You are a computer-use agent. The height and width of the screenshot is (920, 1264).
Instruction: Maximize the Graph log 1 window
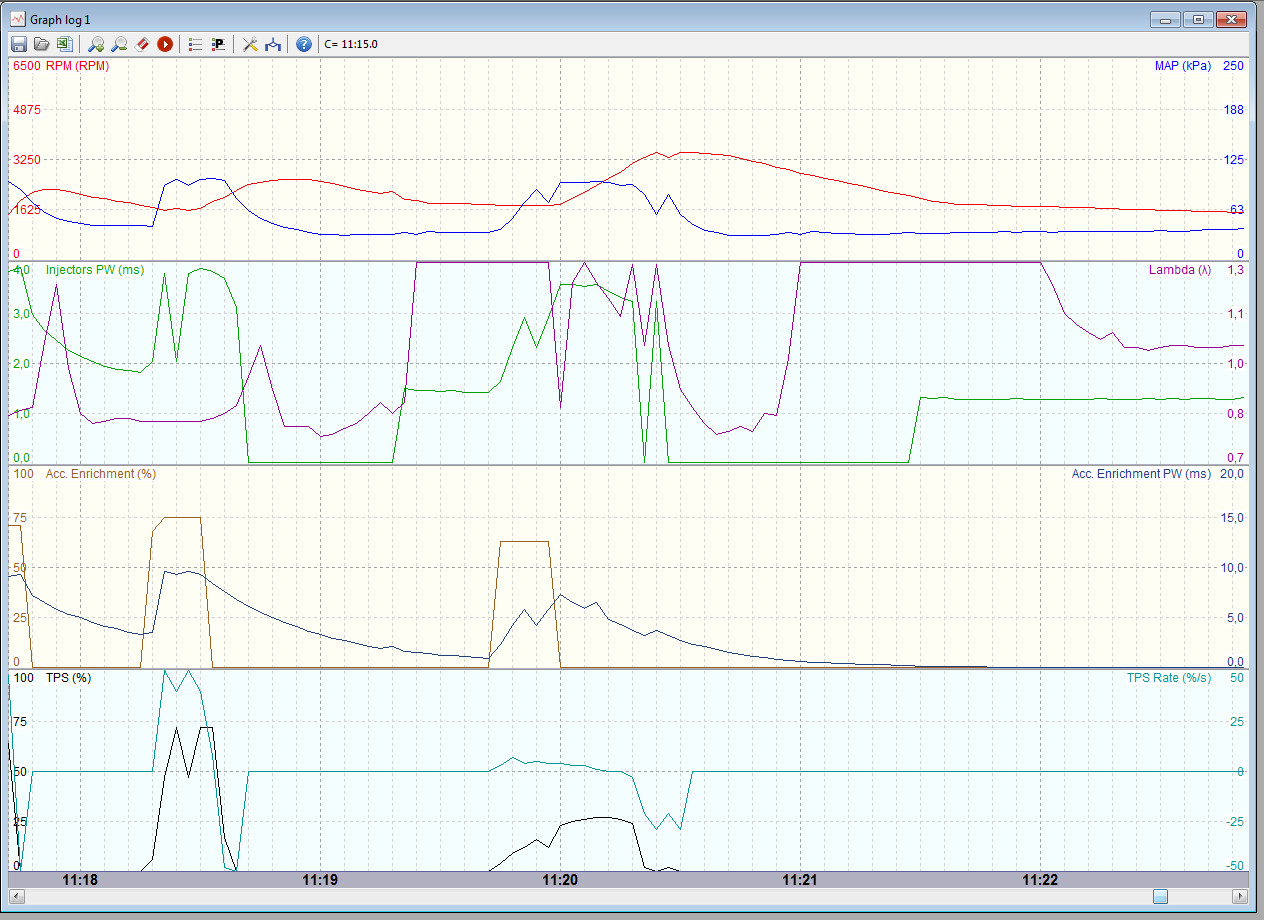click(1197, 19)
